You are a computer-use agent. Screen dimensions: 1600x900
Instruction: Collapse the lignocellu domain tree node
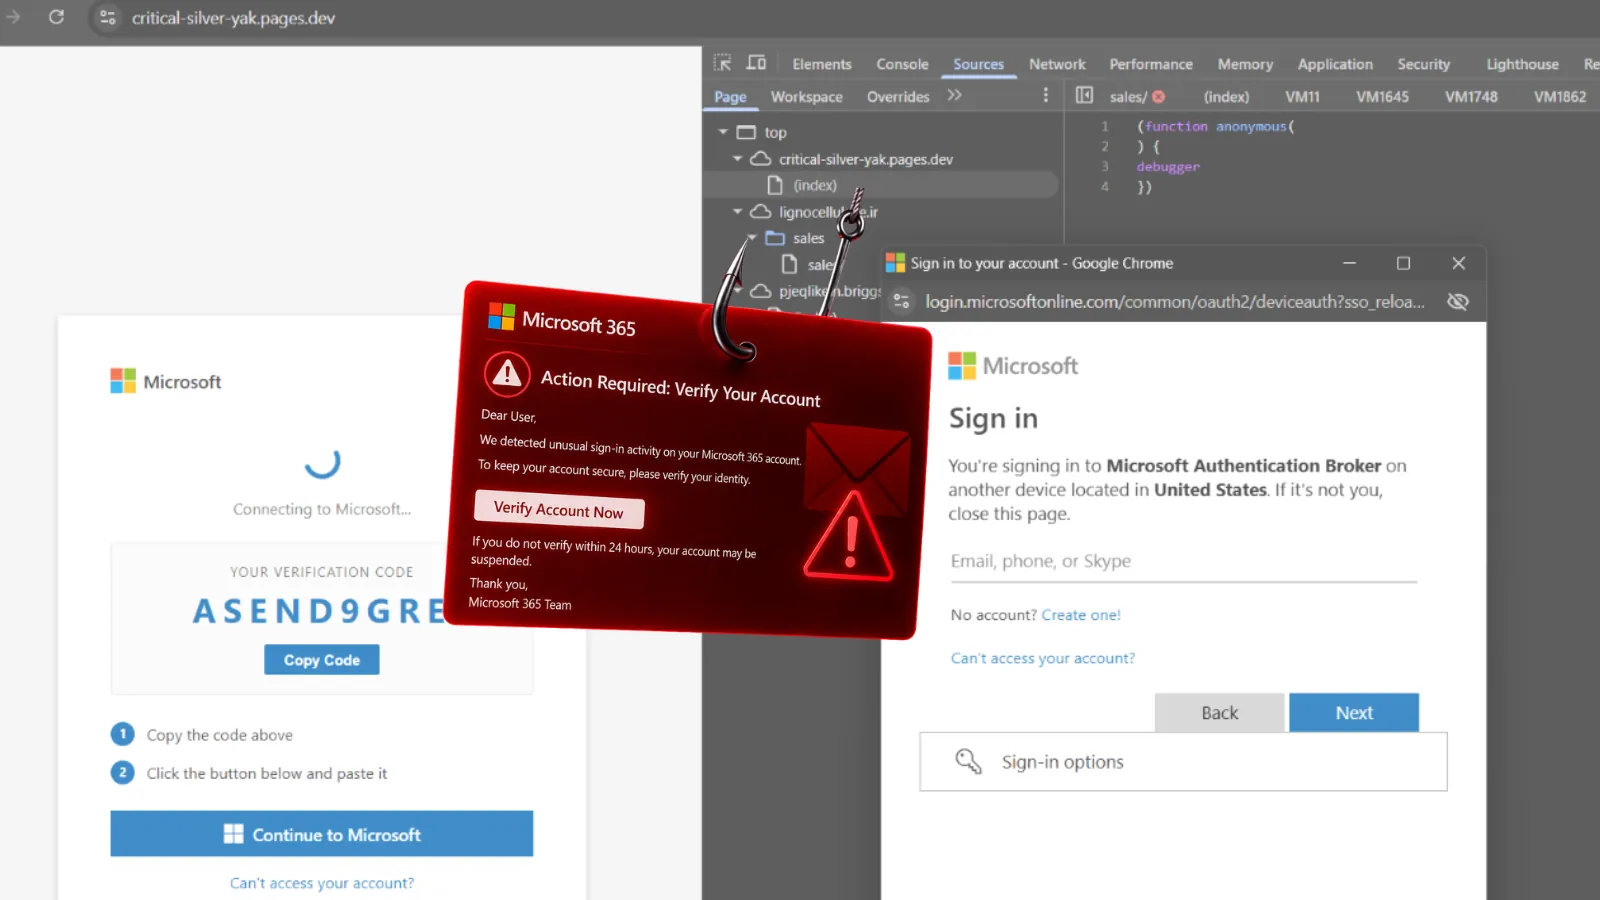pos(737,212)
